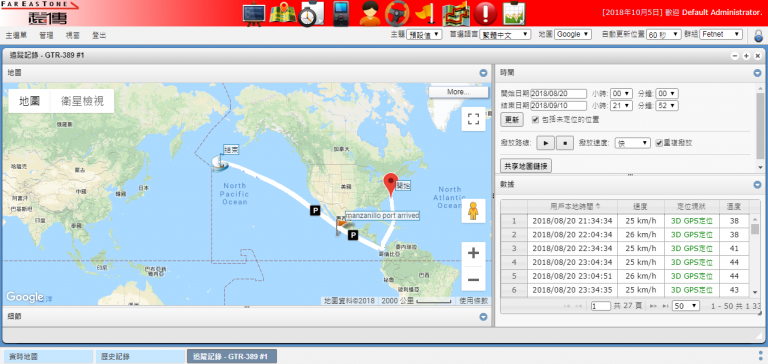Image resolution: width=768 pixels, height=364 pixels.
Task: Open the steering wheel driver icon
Action: coord(397,13)
